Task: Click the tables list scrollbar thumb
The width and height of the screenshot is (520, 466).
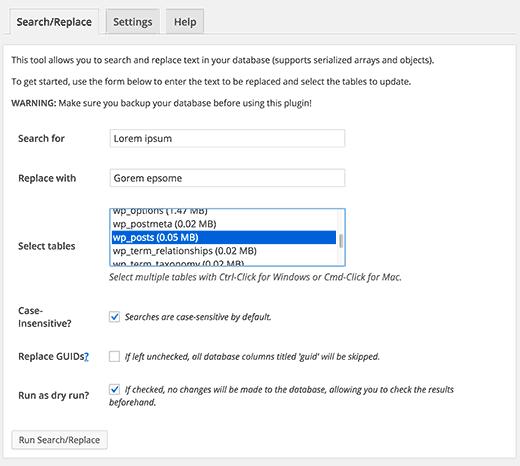Action: pyautogui.click(x=341, y=241)
